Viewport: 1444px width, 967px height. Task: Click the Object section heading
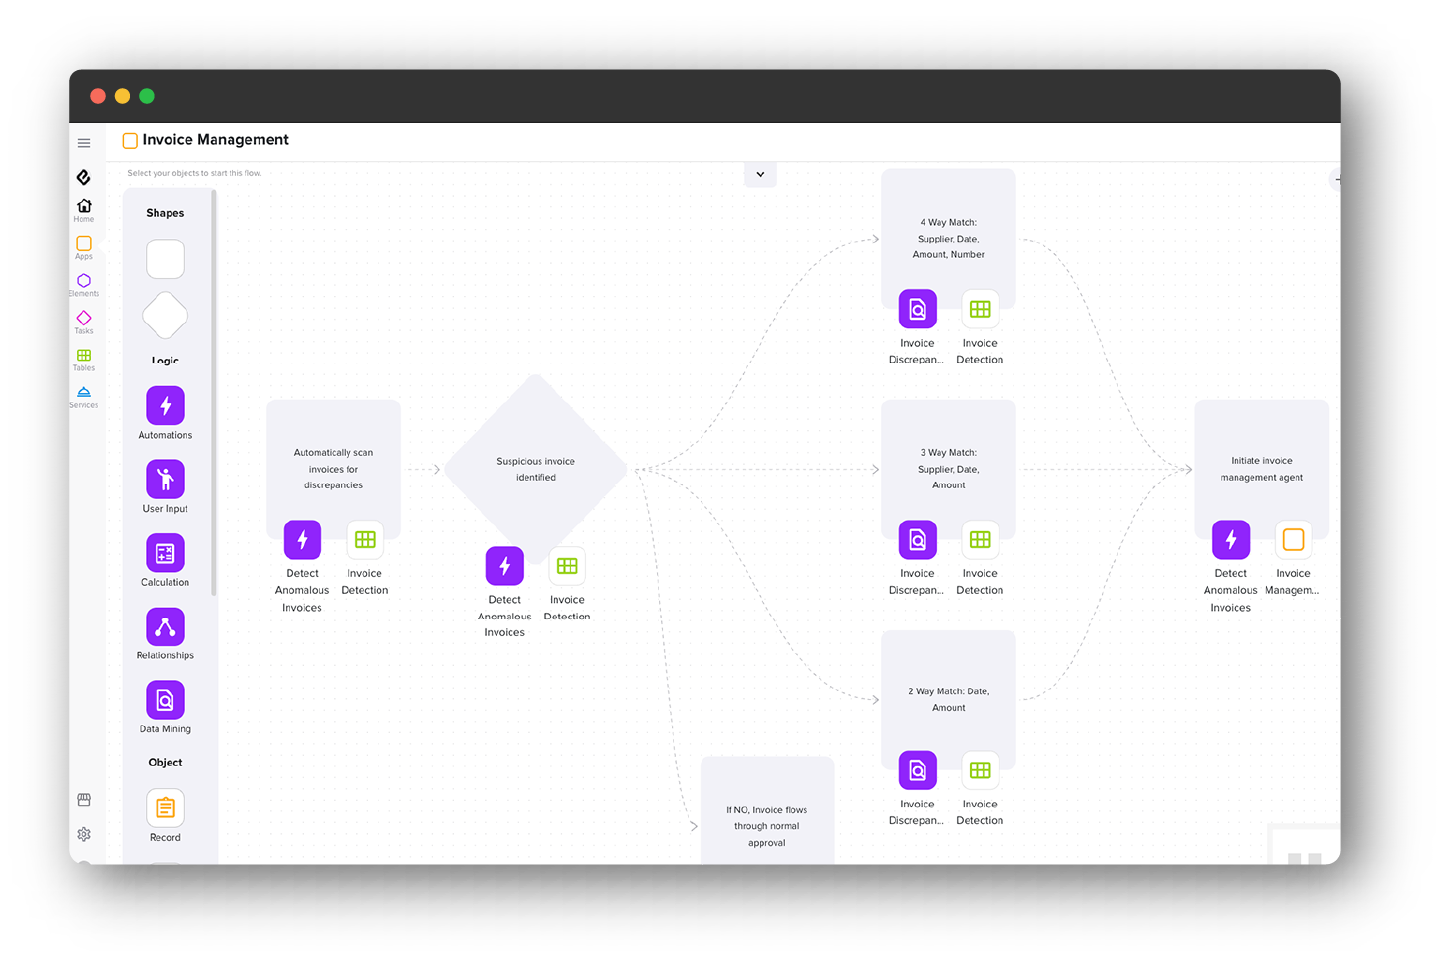165,762
